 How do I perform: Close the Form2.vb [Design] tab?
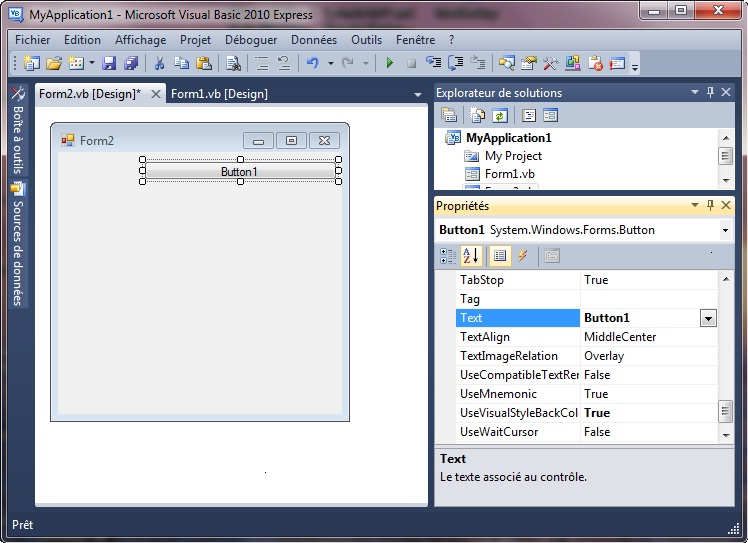156,94
